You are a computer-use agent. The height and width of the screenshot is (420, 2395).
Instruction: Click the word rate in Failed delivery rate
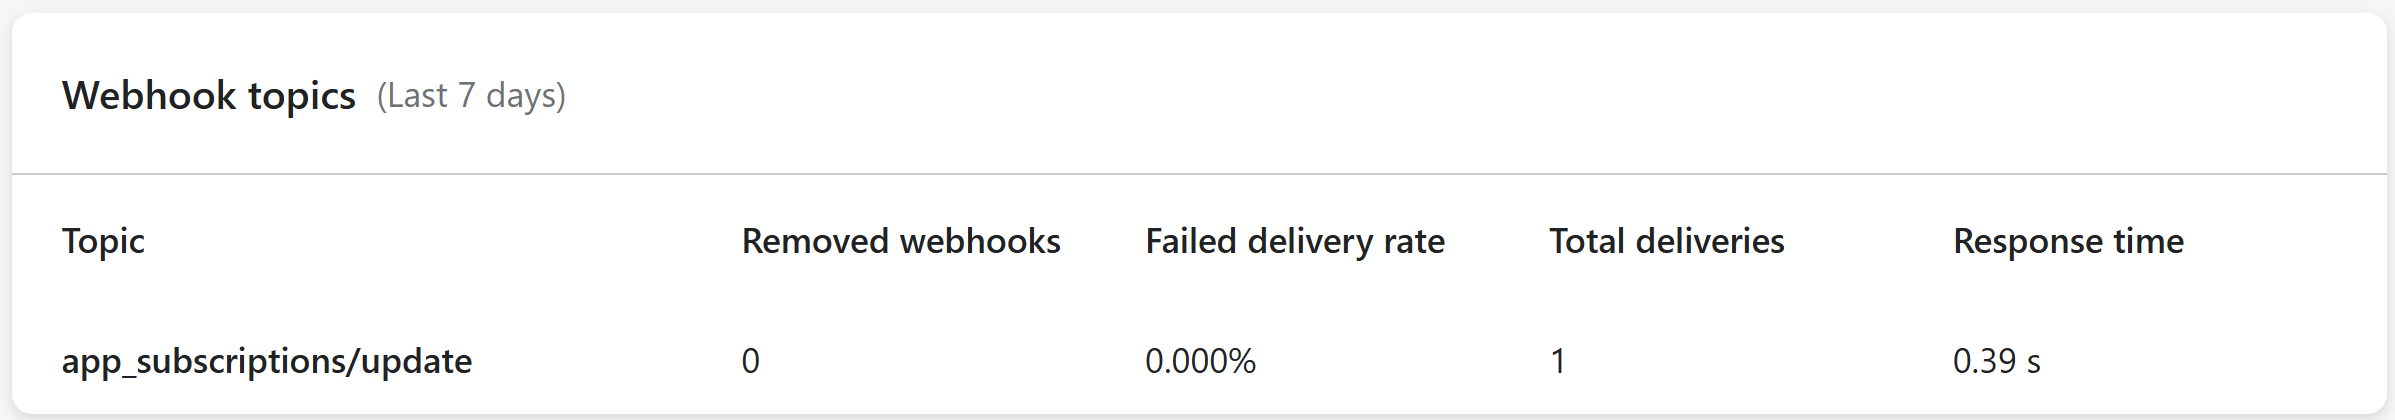(x=1414, y=241)
